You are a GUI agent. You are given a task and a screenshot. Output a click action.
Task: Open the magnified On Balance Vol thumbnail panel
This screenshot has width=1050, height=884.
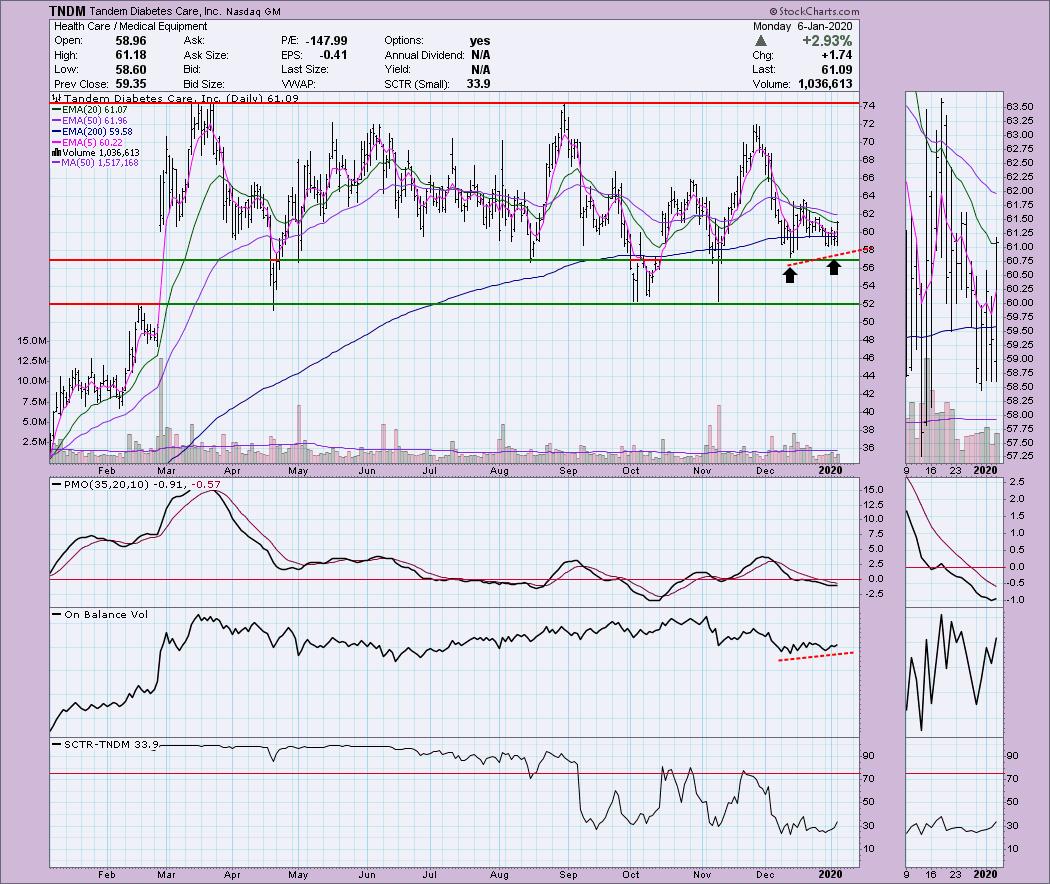coord(954,672)
